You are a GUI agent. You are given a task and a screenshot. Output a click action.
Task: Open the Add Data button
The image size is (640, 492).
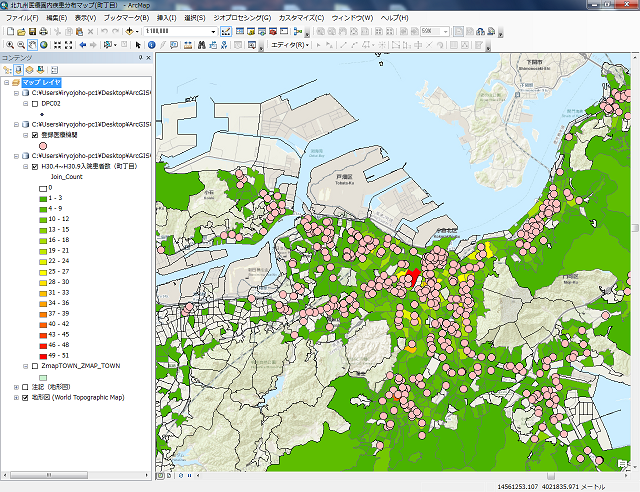(130, 31)
